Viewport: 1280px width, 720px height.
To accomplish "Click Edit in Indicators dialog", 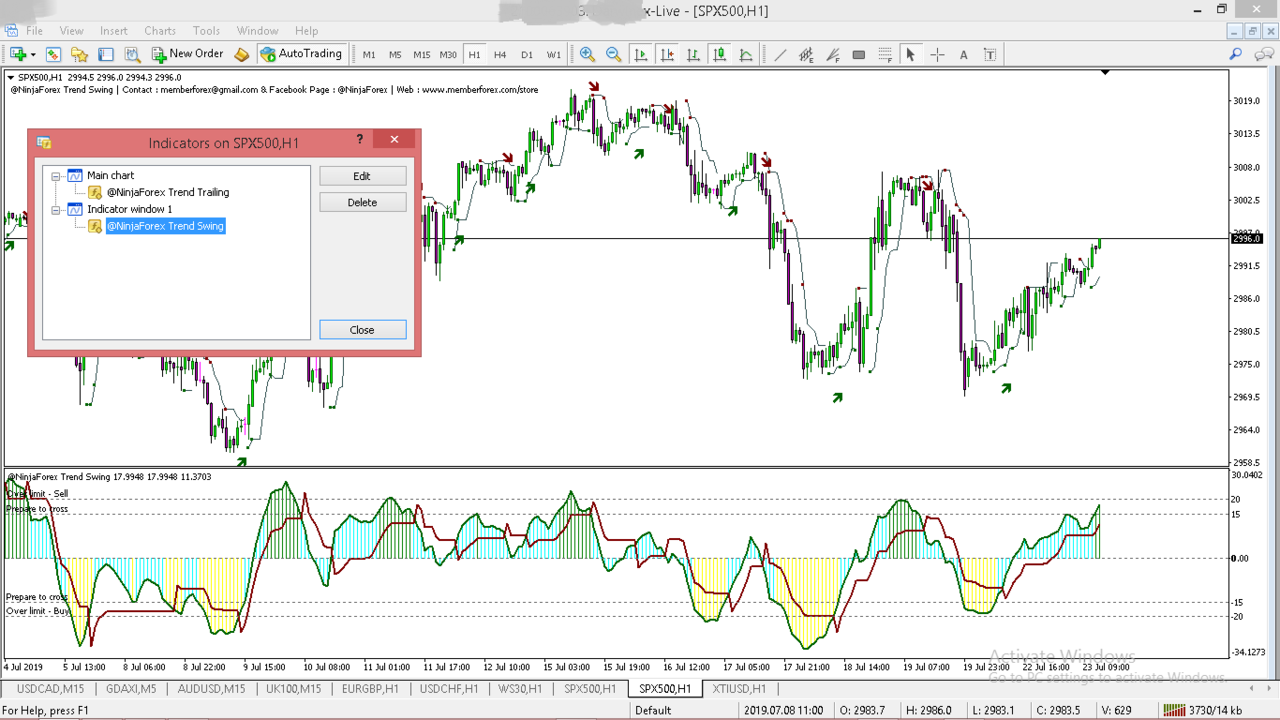I will pos(362,176).
